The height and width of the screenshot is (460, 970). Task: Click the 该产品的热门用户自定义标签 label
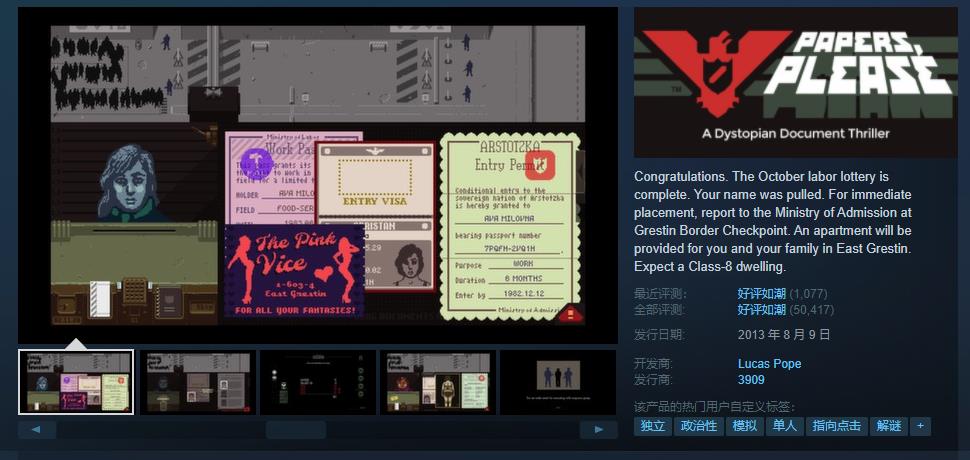click(715, 407)
